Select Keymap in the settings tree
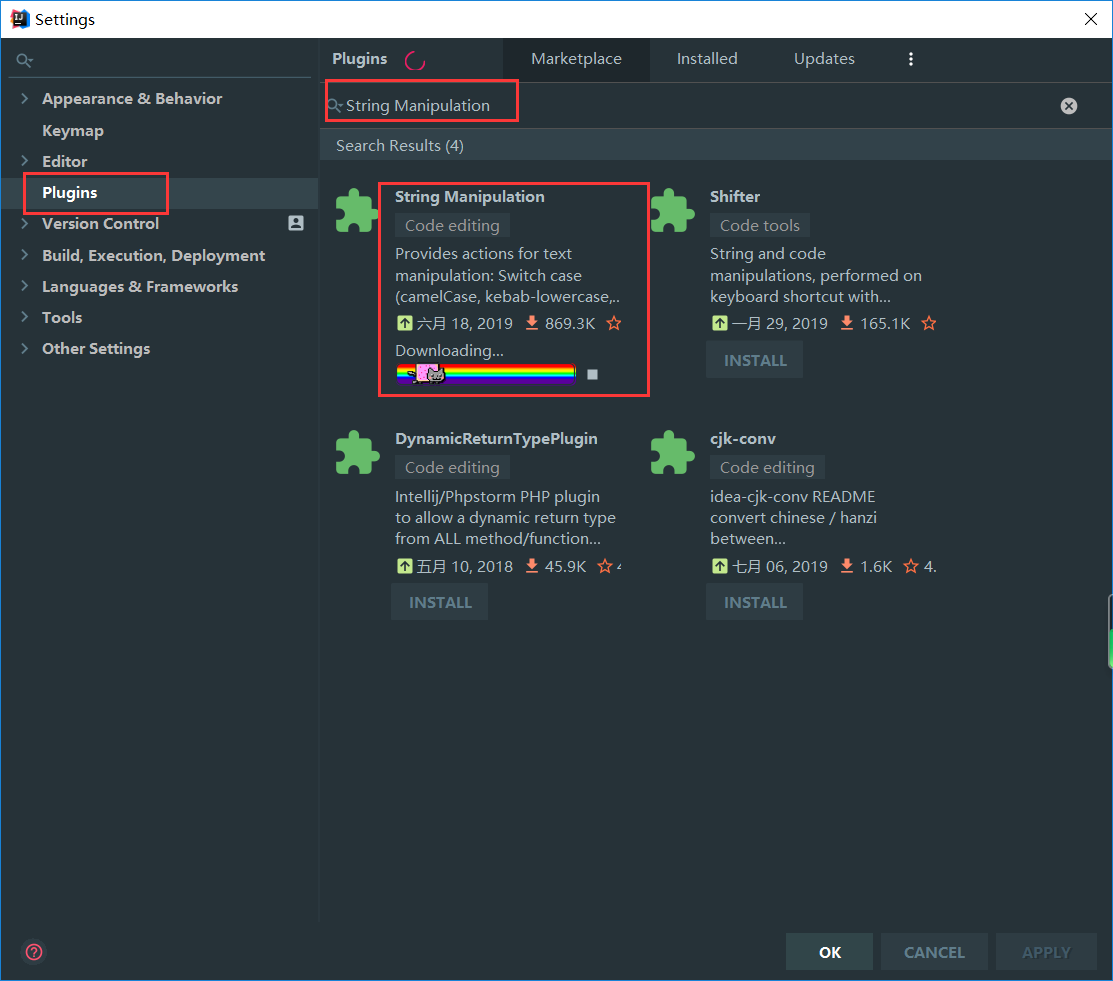This screenshot has width=1113, height=981. coord(73,131)
